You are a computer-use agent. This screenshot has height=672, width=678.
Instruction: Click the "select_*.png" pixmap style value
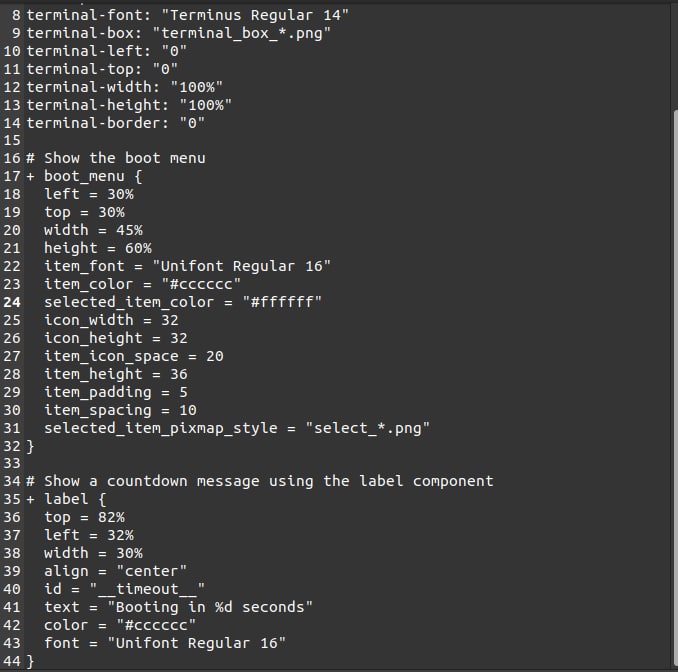point(367,428)
